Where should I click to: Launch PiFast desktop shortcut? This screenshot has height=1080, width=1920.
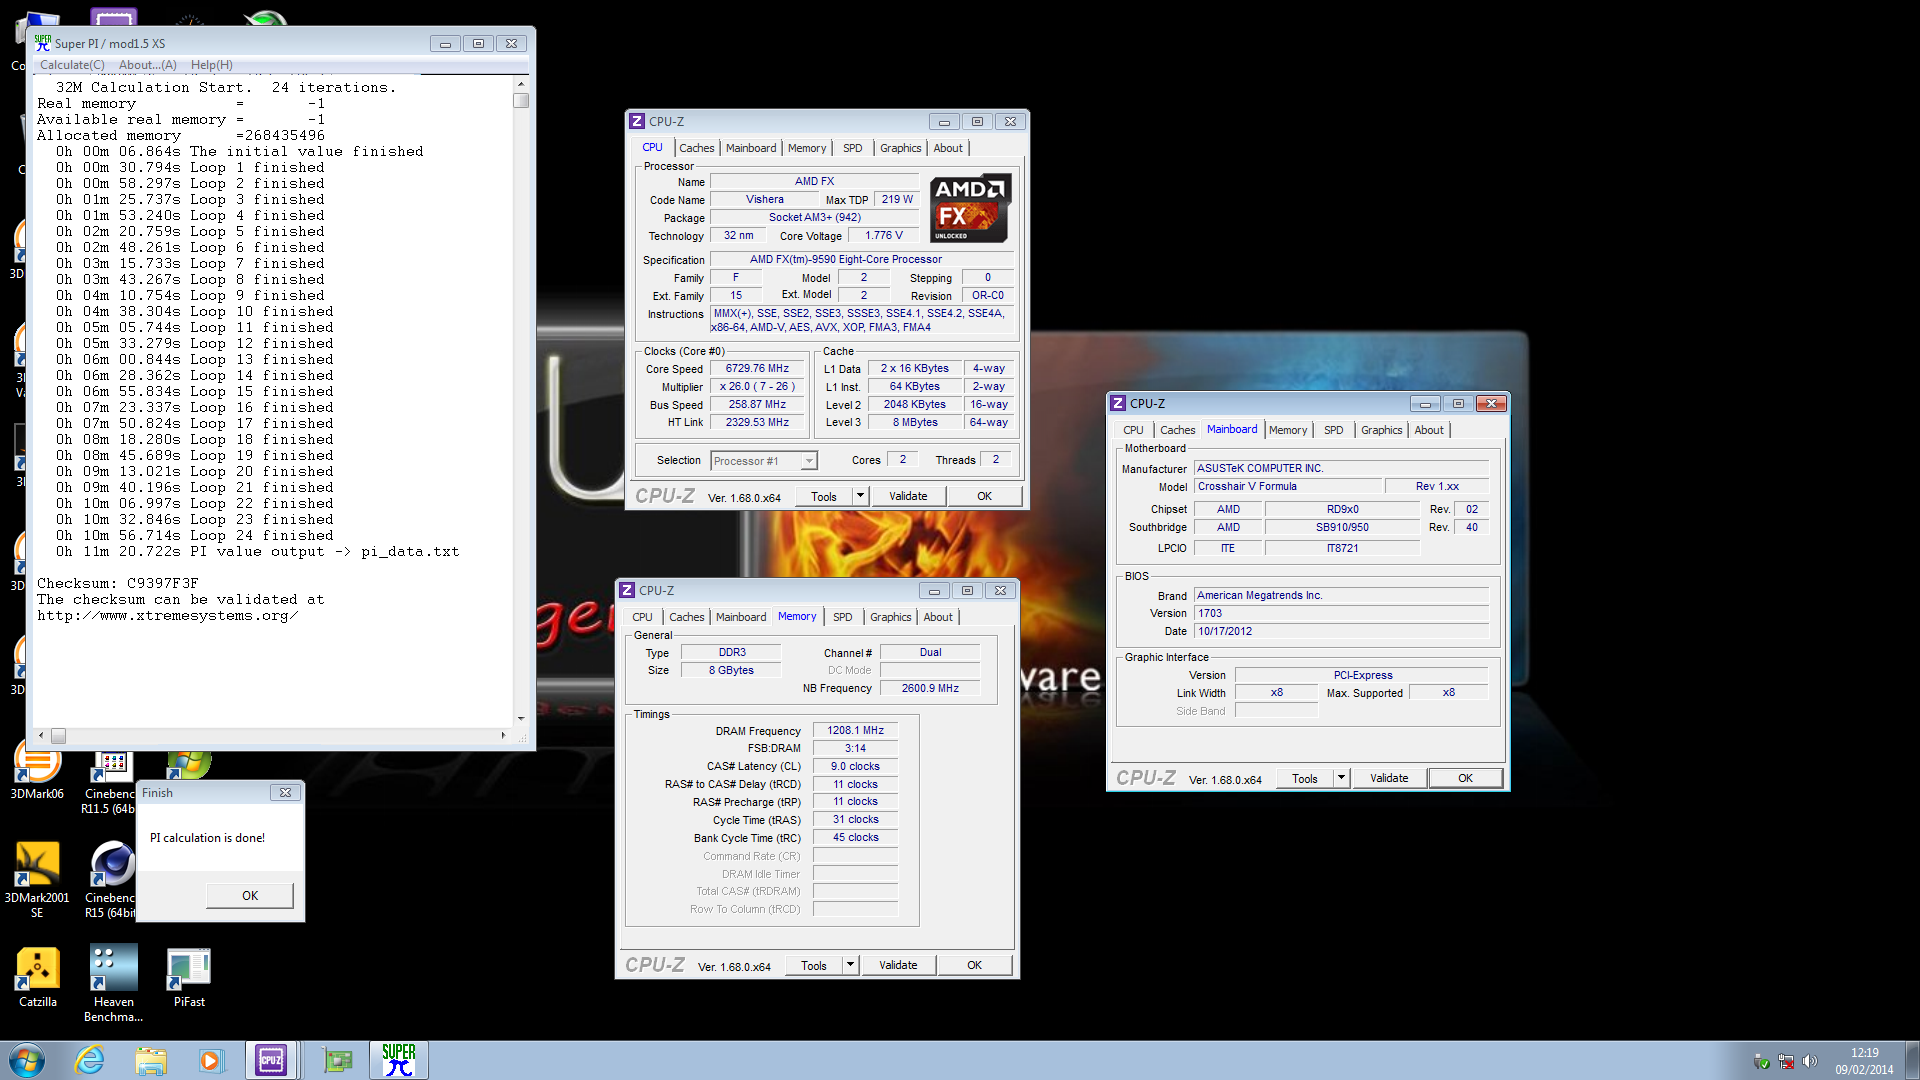click(189, 977)
